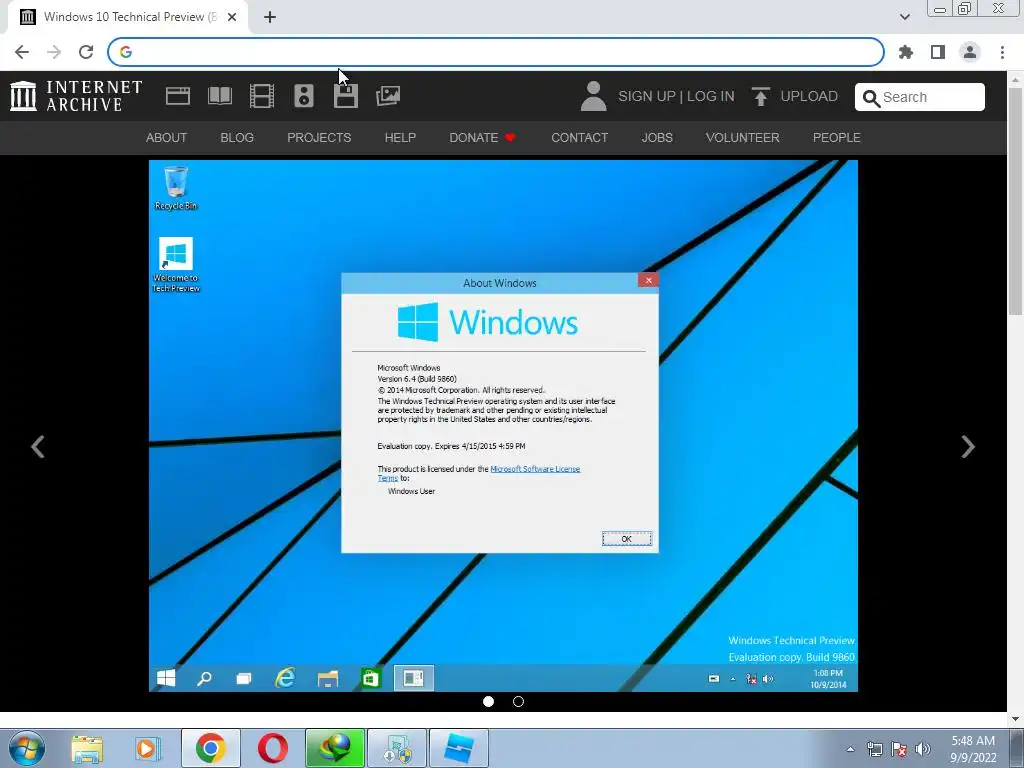This screenshot has height=768, width=1024.
Task: Click the volume speaker tray icon
Action: pos(923,749)
